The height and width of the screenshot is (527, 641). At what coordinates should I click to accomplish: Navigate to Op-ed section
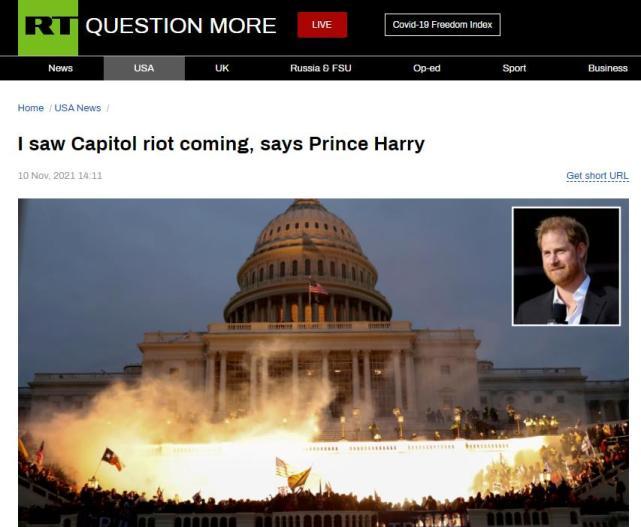tap(426, 68)
